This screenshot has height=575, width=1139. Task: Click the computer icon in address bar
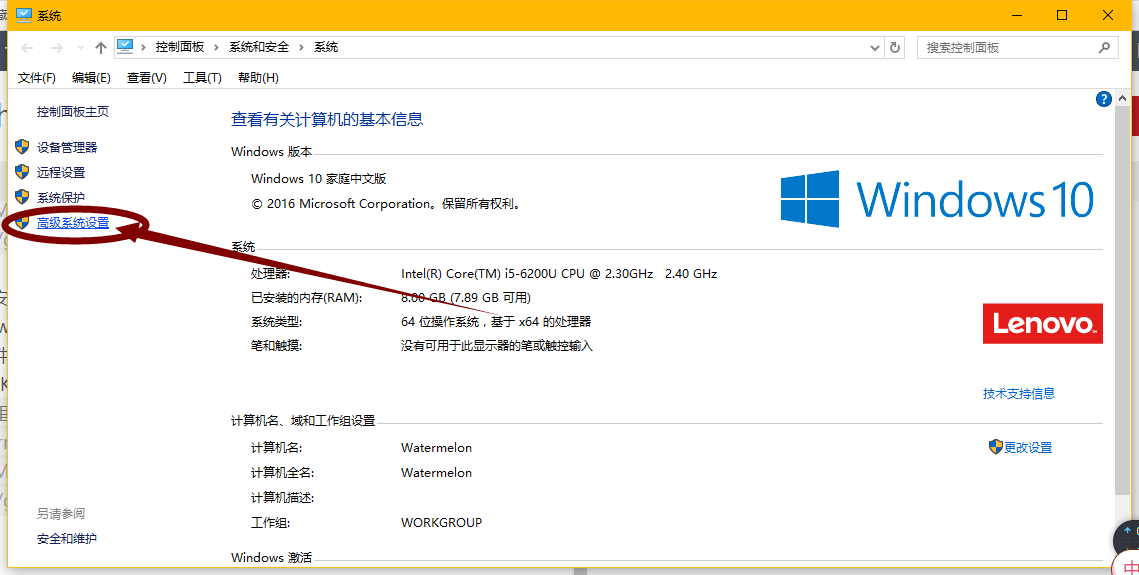coord(125,46)
